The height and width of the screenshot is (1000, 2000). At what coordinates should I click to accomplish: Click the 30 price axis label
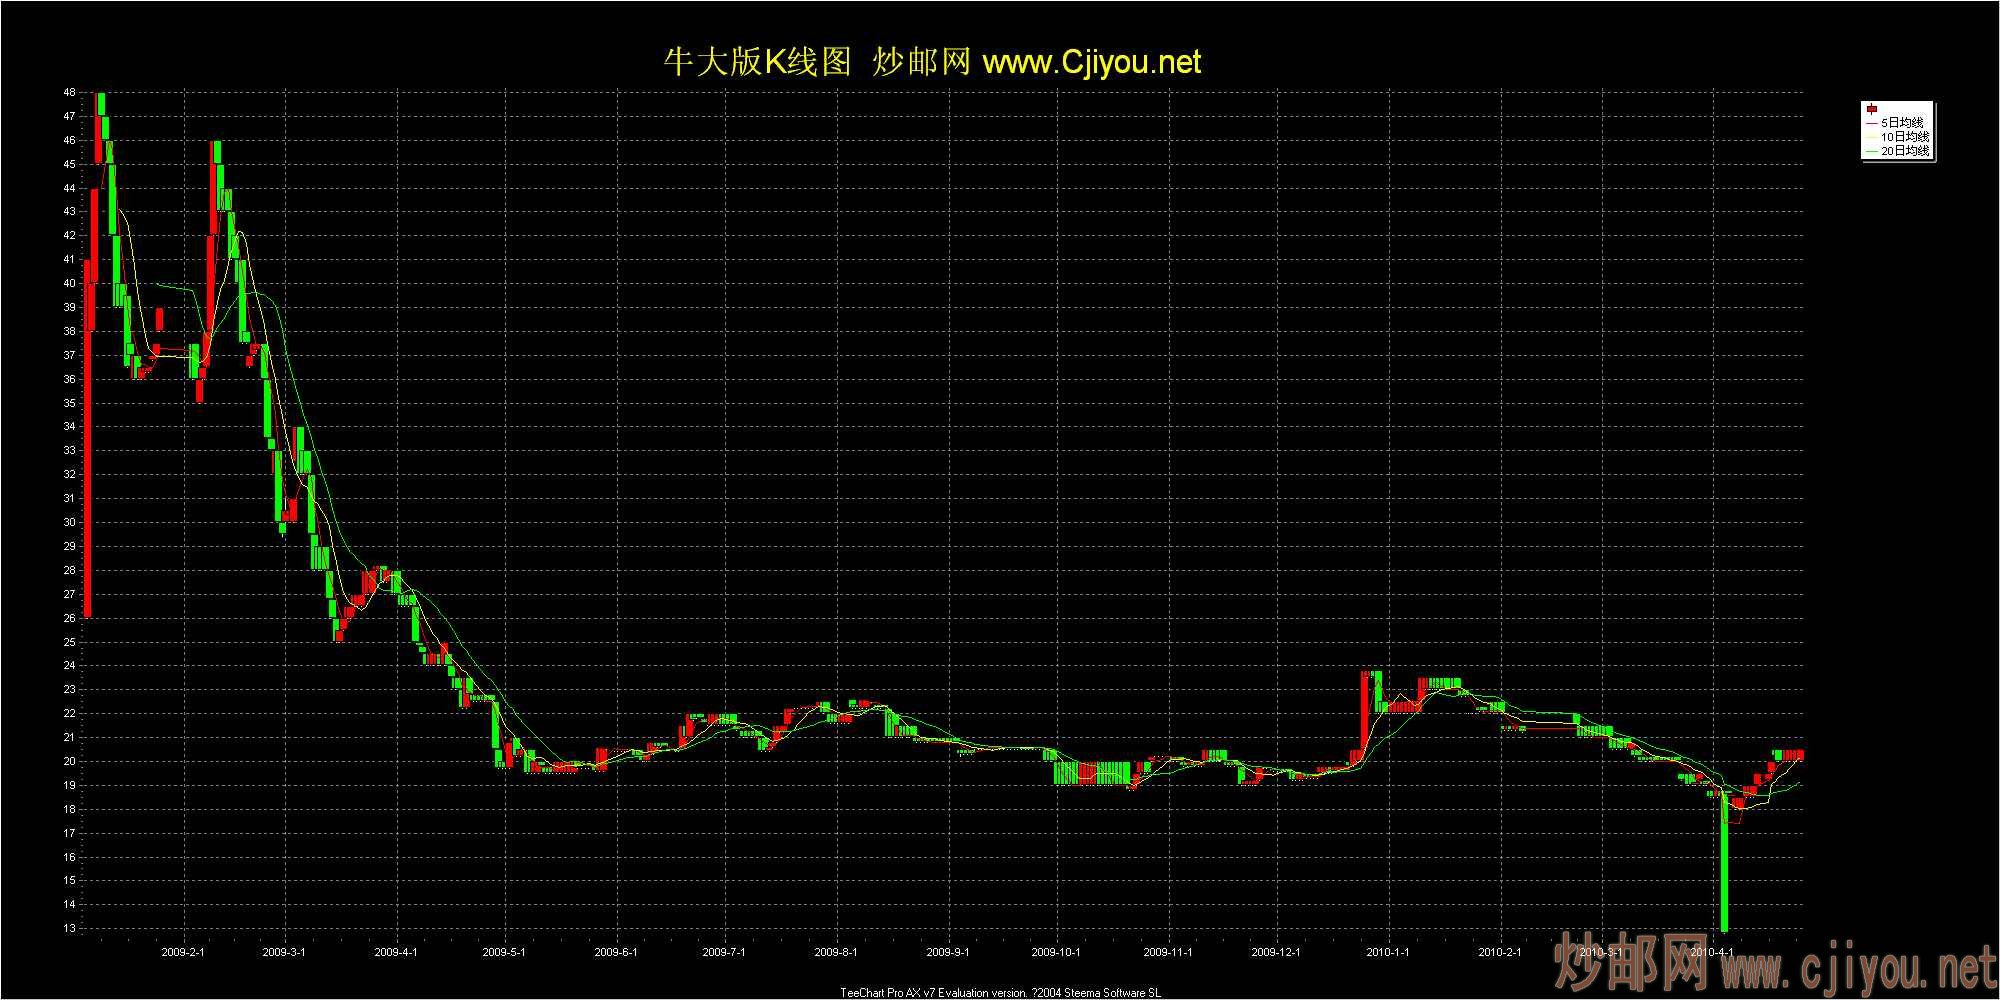(x=69, y=522)
